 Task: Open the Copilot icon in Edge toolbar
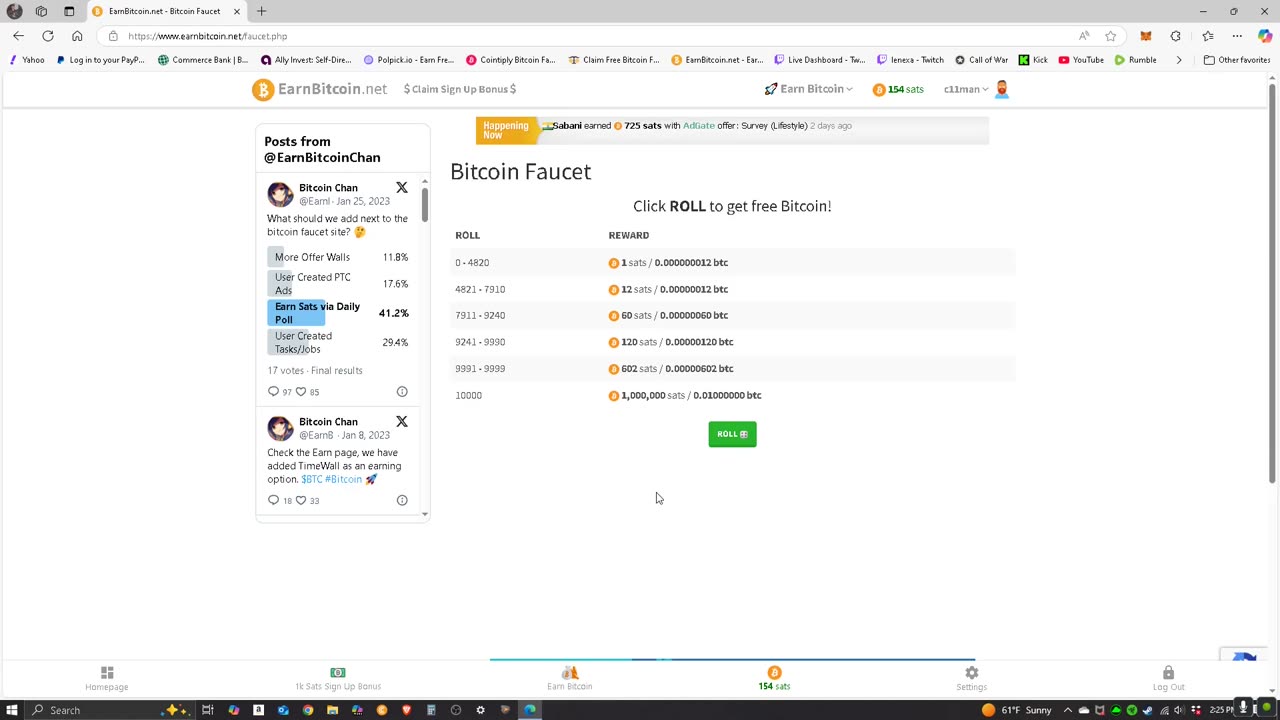click(1265, 36)
